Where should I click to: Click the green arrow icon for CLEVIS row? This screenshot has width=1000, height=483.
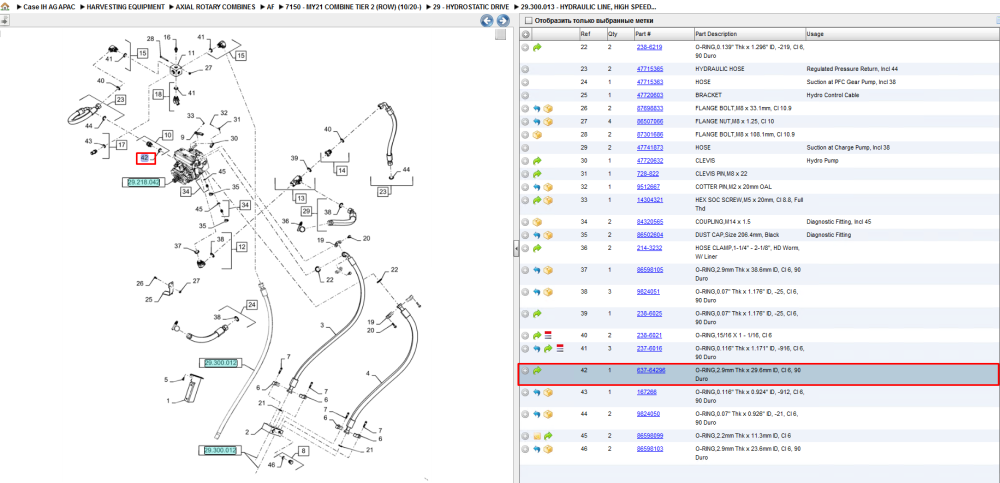click(x=537, y=161)
